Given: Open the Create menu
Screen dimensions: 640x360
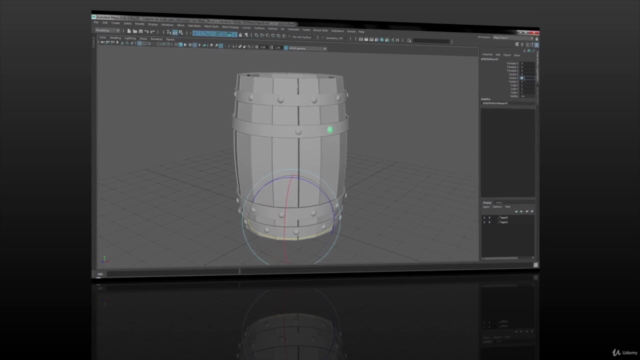Looking at the screenshot, I should pos(116,23).
